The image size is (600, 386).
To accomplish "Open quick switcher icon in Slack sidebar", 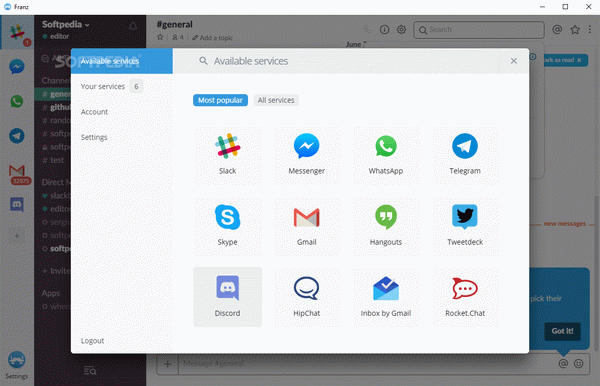I will point(90,370).
